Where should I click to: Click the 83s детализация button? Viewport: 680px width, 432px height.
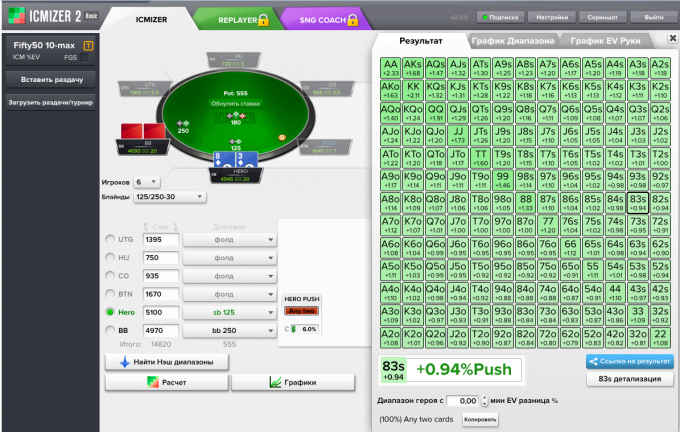point(630,379)
